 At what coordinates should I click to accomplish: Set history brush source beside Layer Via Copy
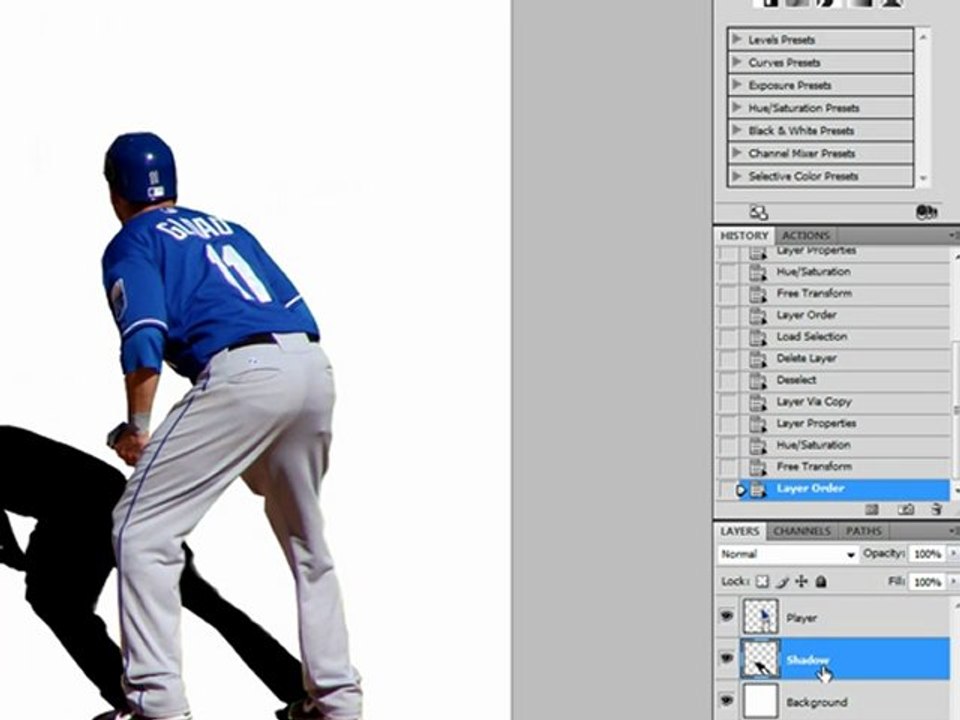pos(729,402)
